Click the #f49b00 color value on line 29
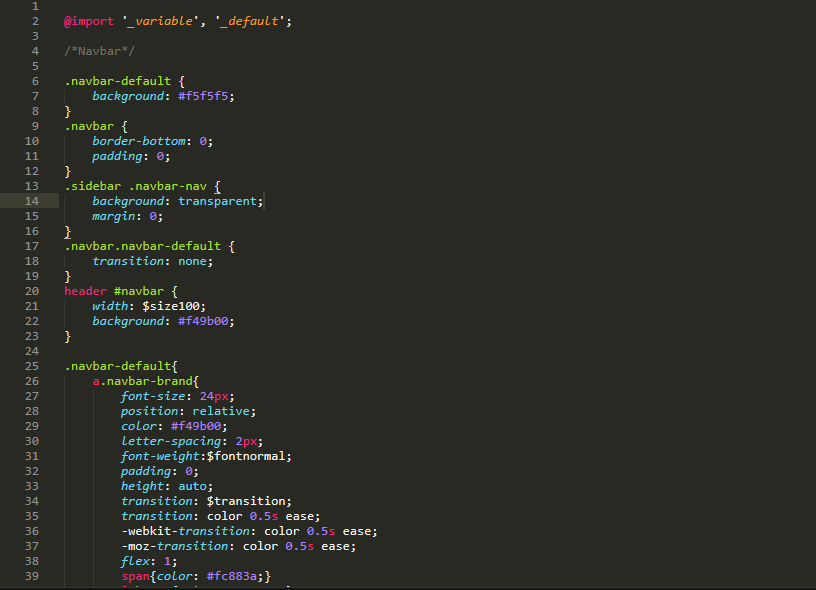This screenshot has width=816, height=590. [196, 426]
